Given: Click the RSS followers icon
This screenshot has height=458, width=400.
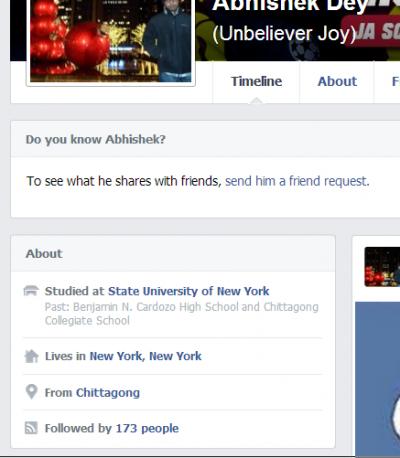Looking at the screenshot, I should tap(31, 428).
